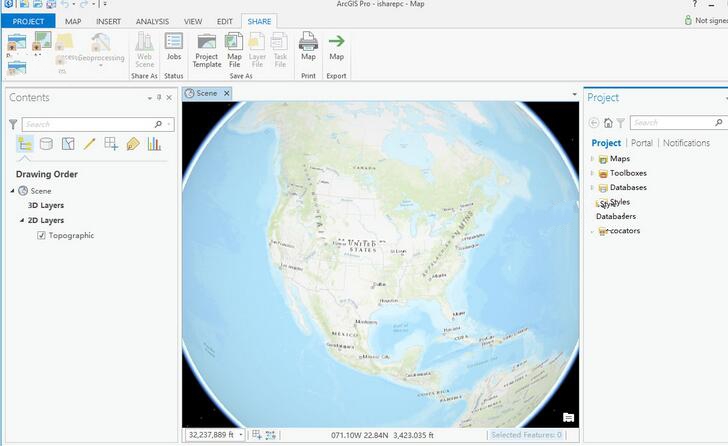The width and height of the screenshot is (728, 446).
Task: Select List By Editing pencil icon
Action: click(x=89, y=144)
